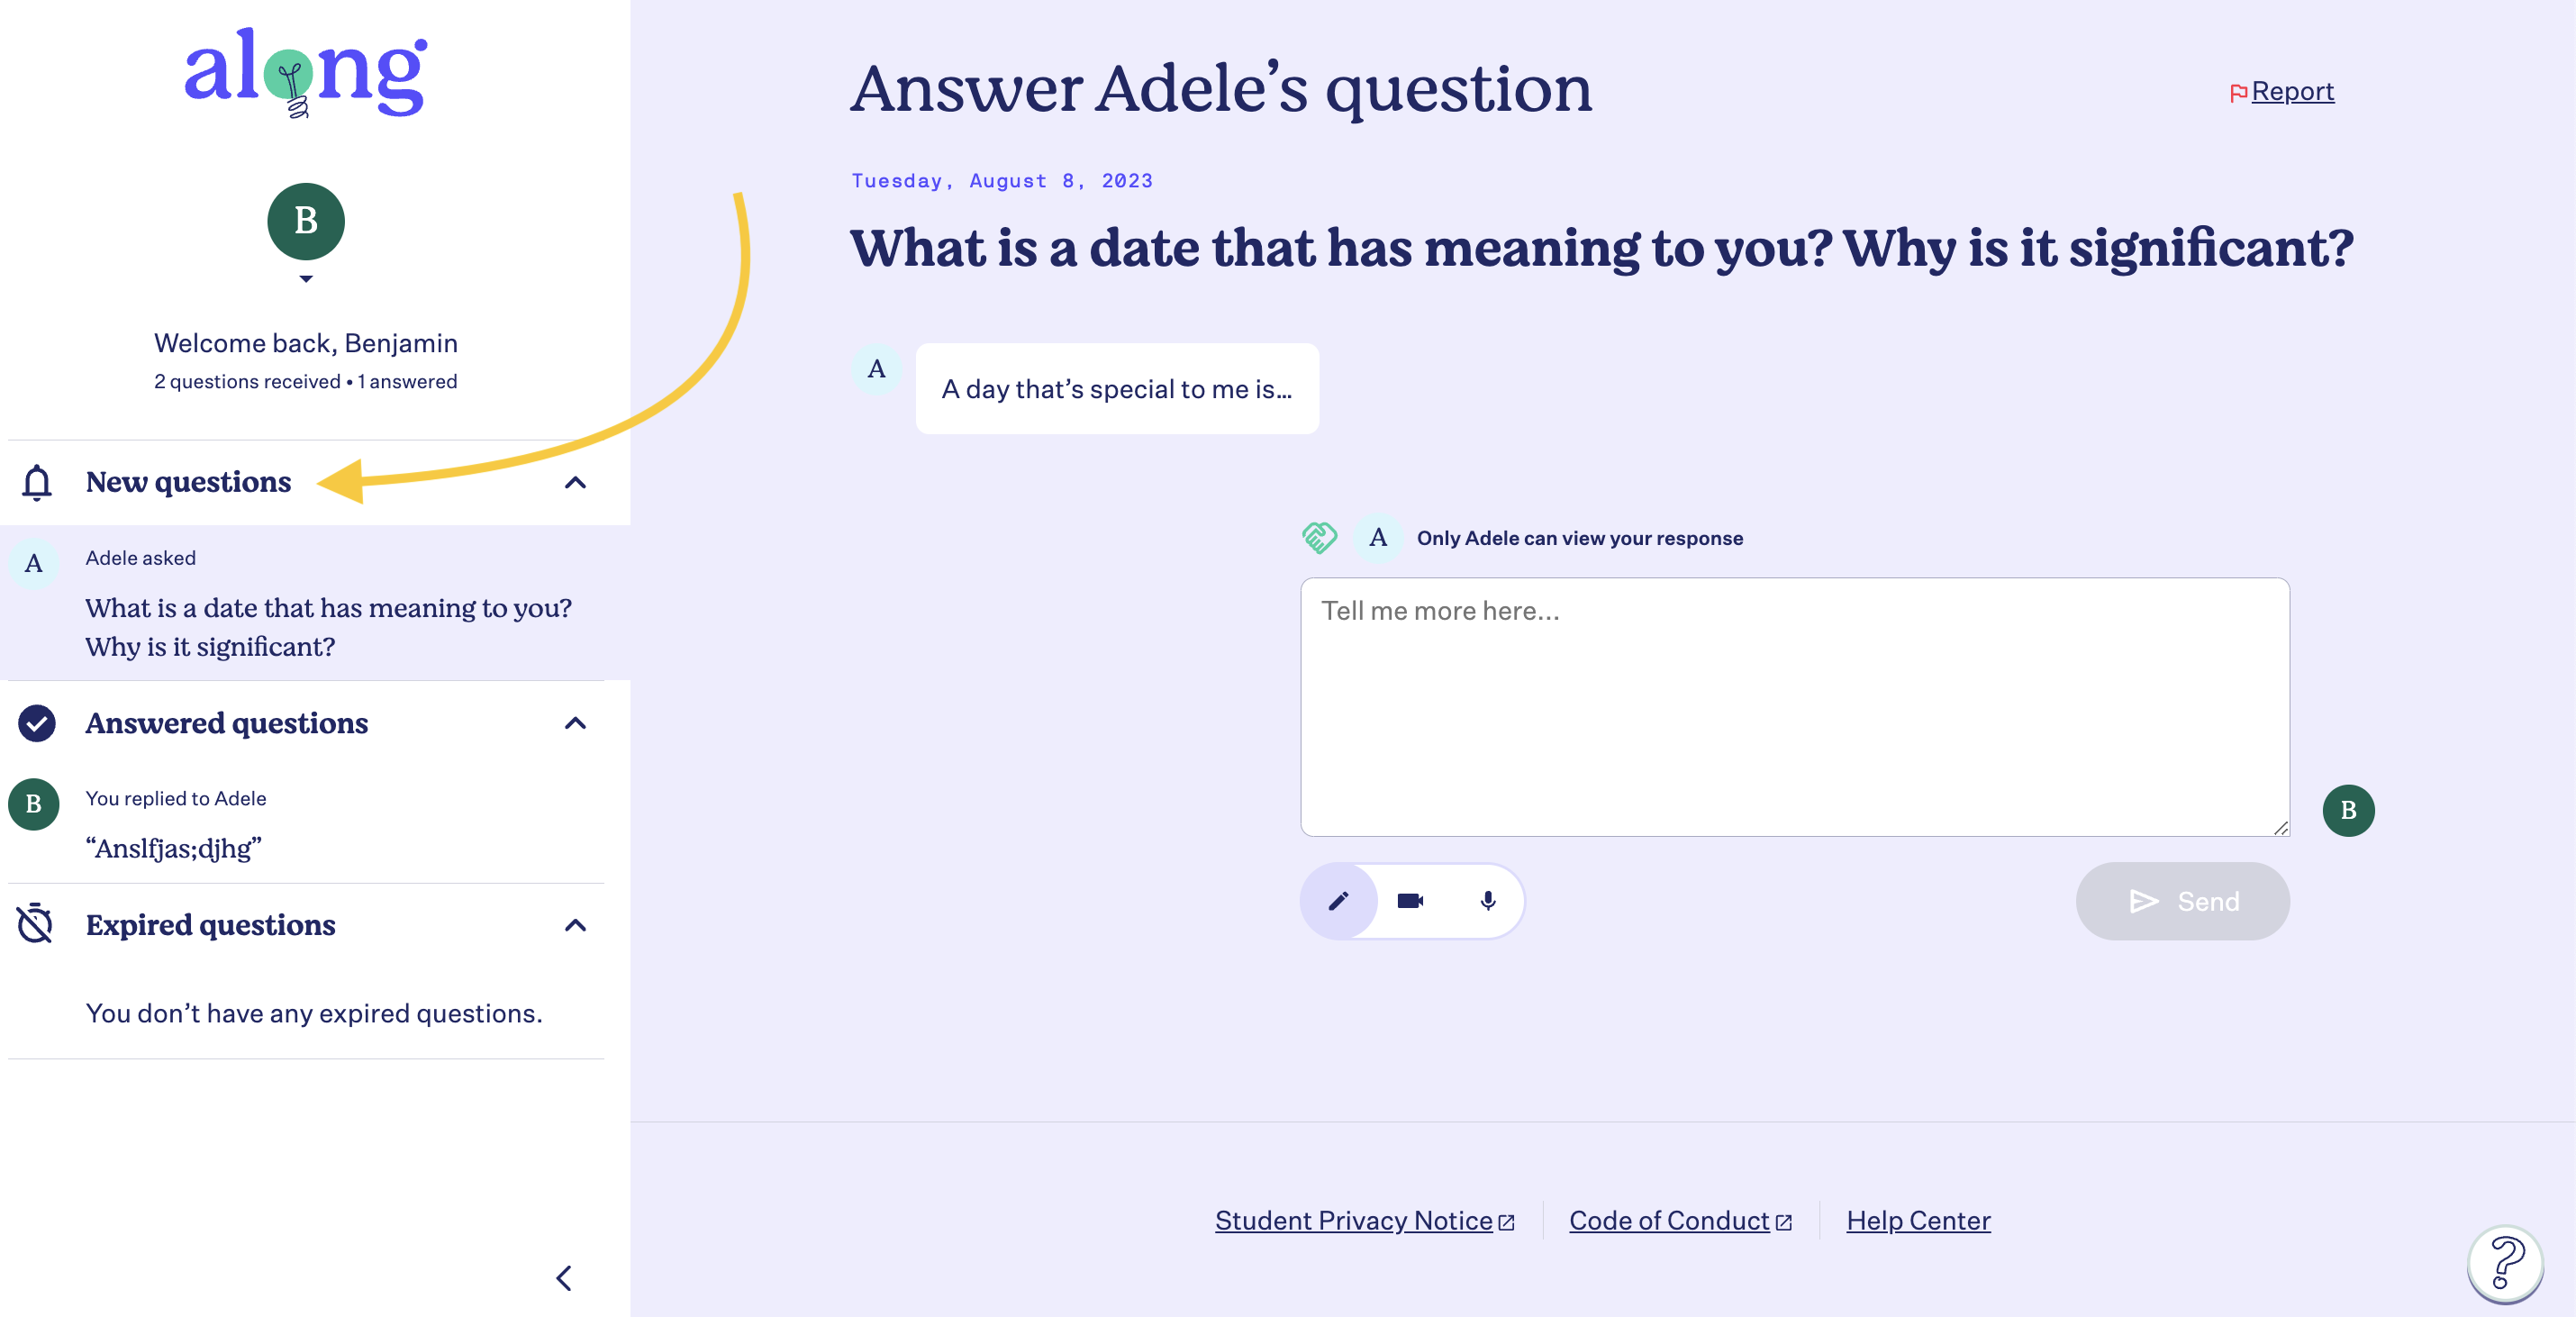The image size is (2576, 1317).
Task: Click the Along lightbulb logo
Action: pyautogui.click(x=306, y=73)
